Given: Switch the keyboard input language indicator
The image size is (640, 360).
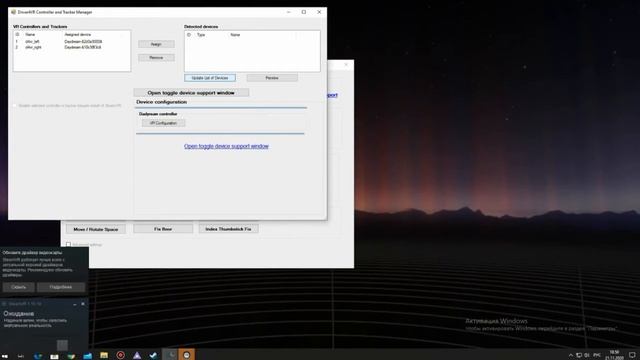Looking at the screenshot, I should click(597, 356).
